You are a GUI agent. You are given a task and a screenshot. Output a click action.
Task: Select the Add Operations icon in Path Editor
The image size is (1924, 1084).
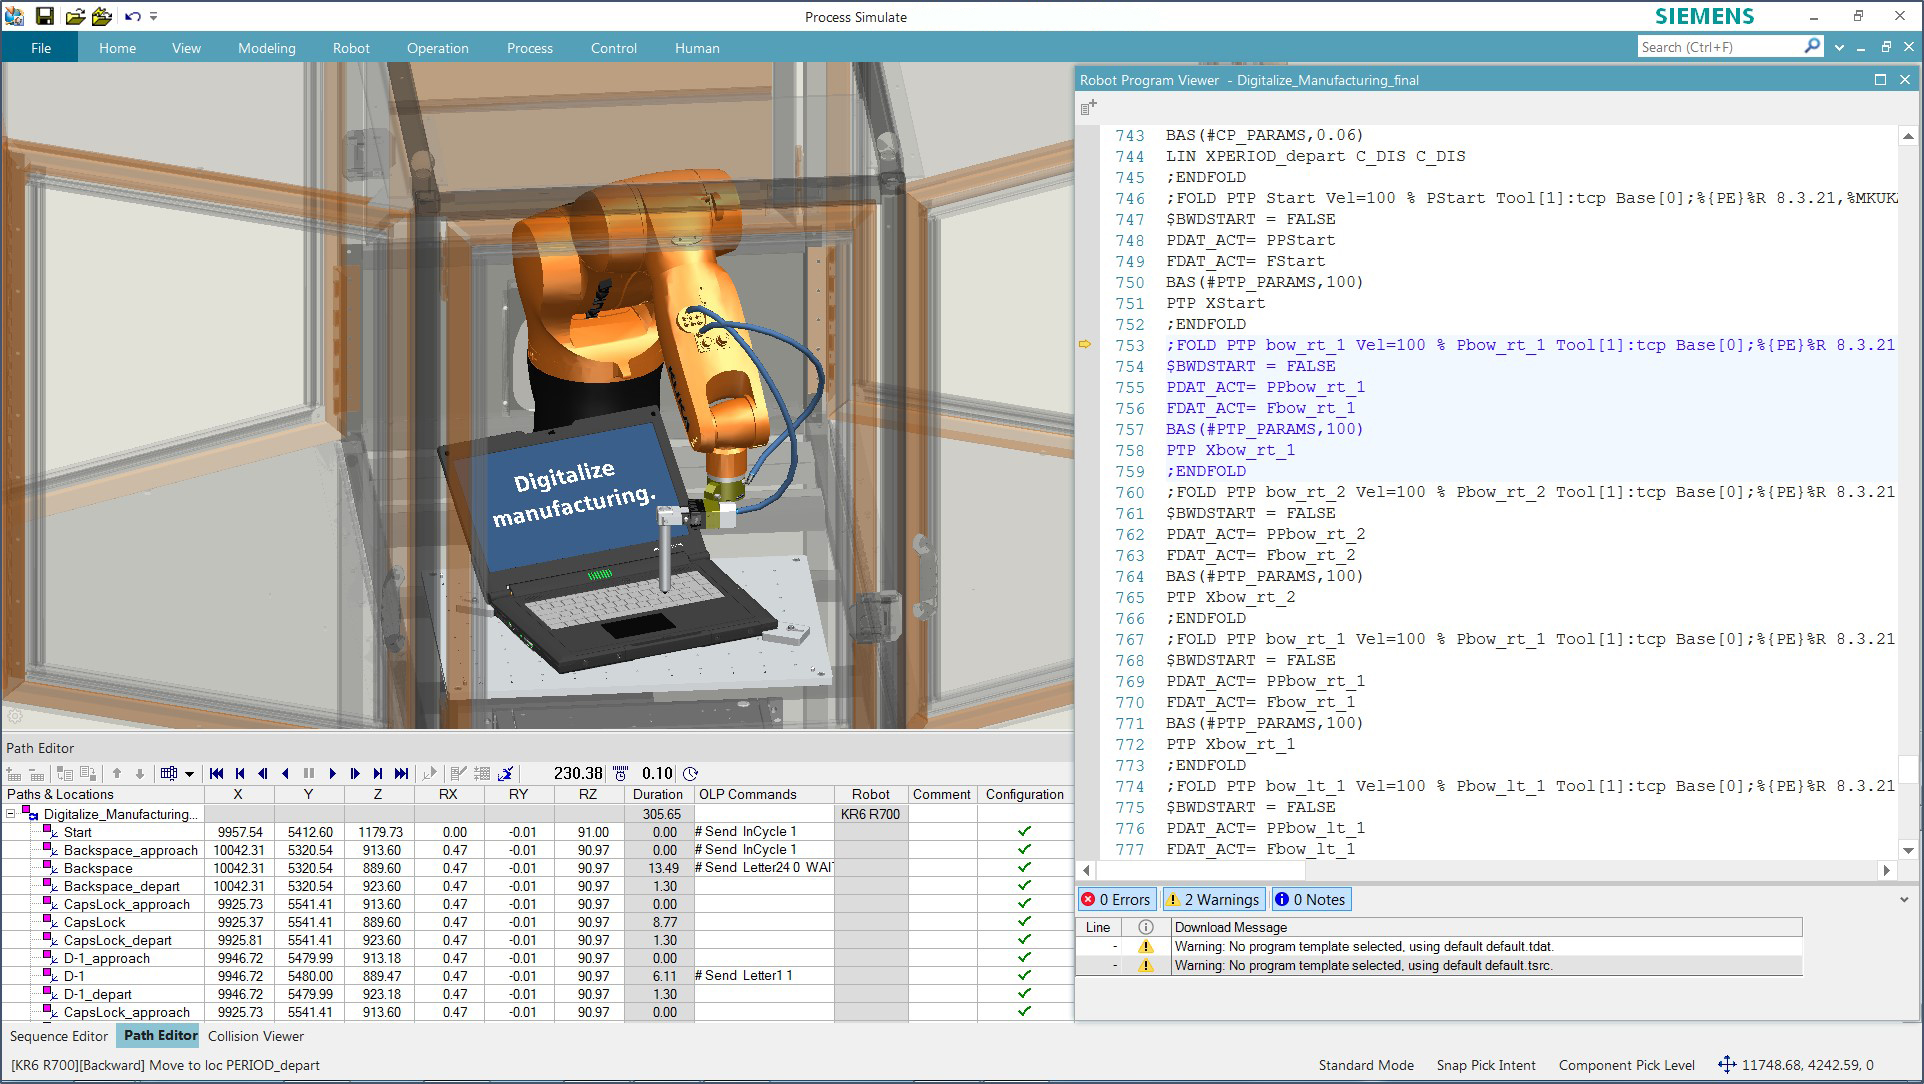click(x=15, y=773)
